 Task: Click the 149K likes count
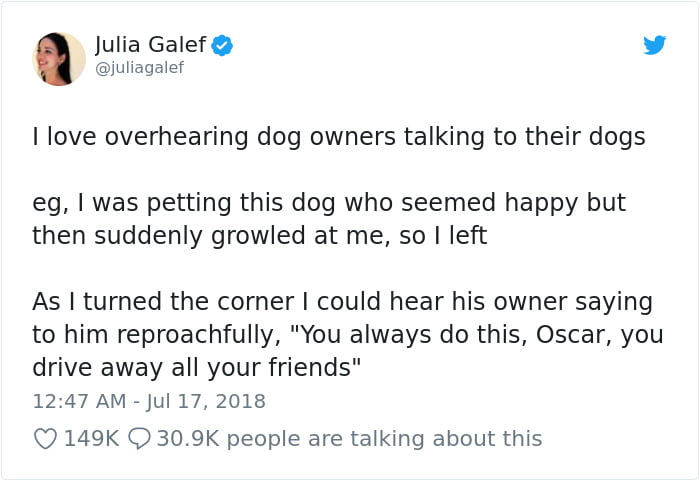point(92,439)
